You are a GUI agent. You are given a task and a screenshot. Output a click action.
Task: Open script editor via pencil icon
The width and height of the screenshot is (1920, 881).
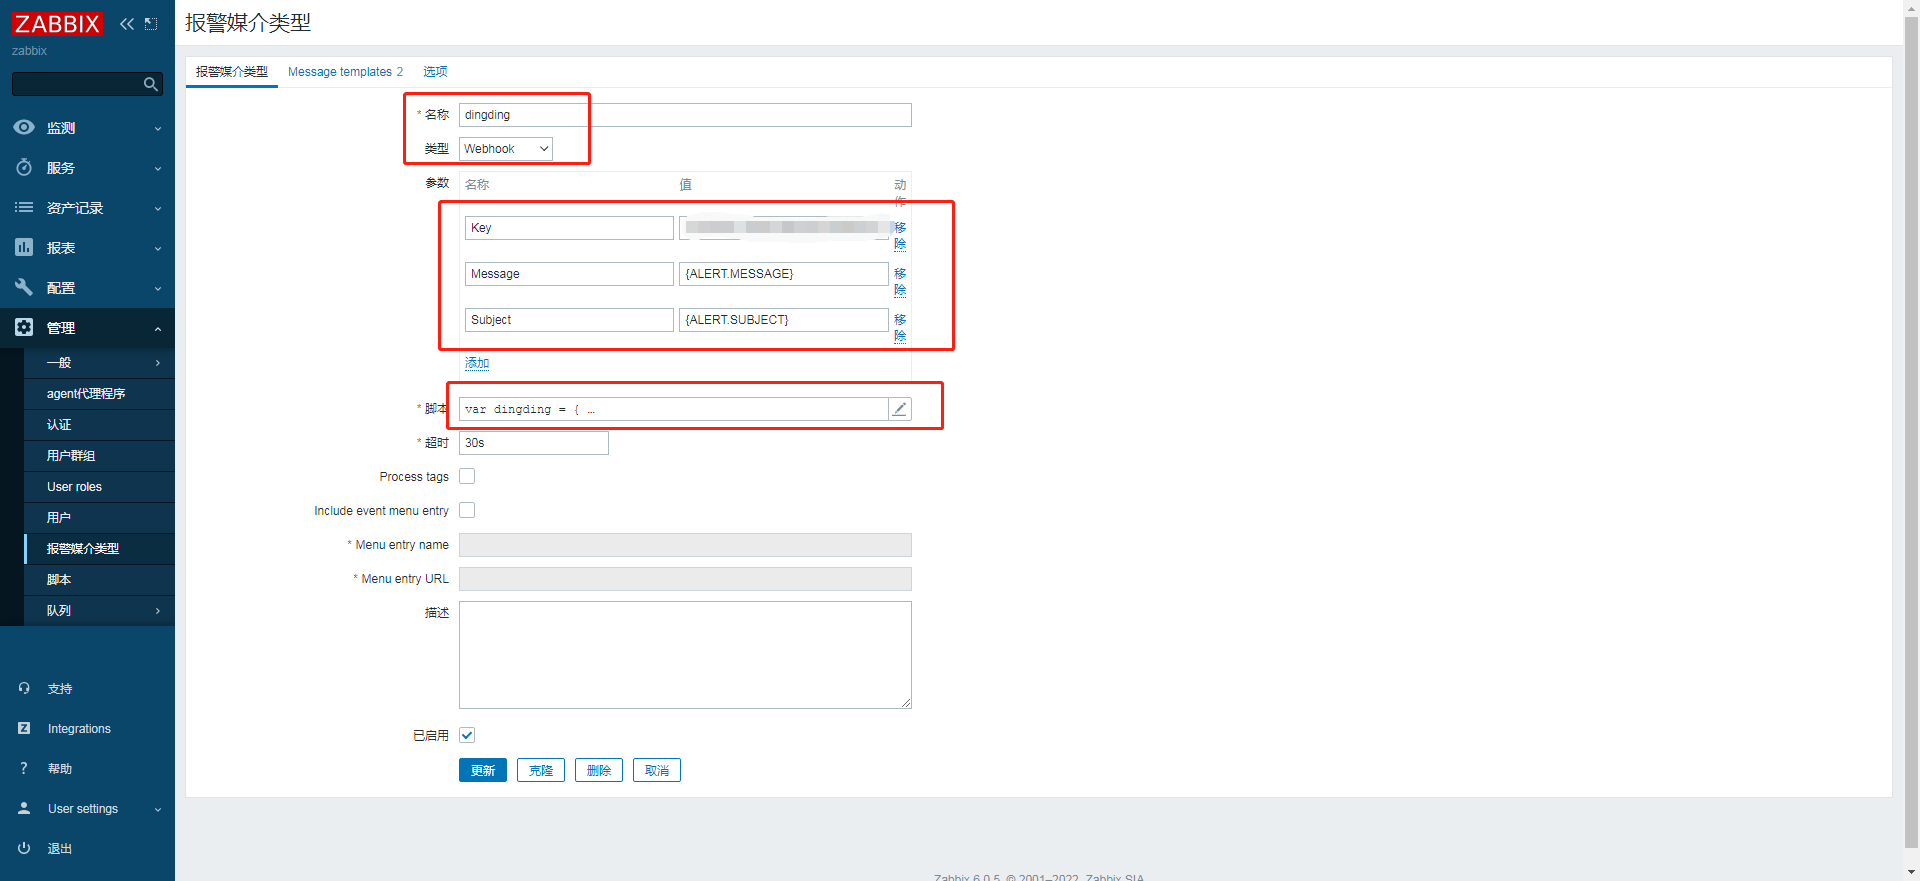click(900, 409)
